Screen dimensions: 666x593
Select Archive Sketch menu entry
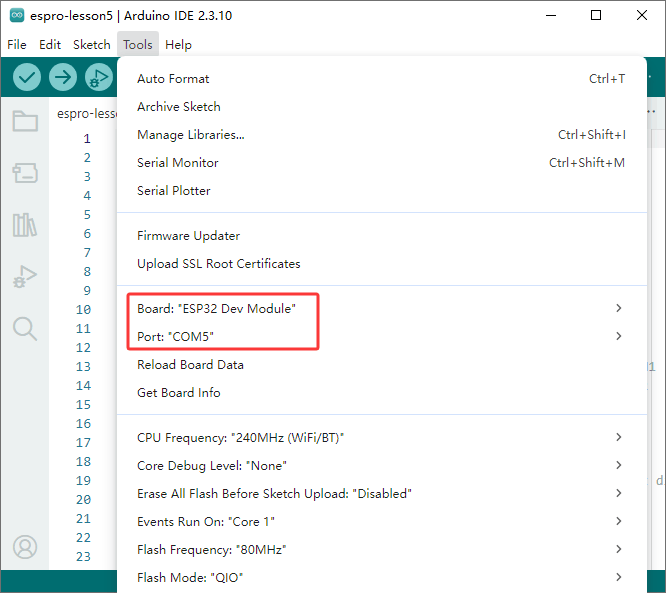coord(381,107)
